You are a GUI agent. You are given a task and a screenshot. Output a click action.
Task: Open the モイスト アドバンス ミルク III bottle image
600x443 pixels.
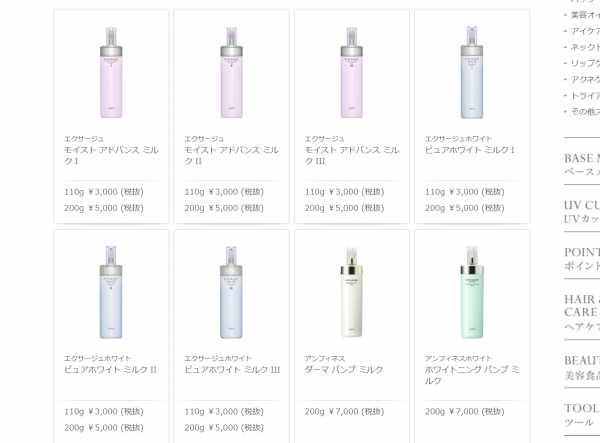click(x=351, y=73)
